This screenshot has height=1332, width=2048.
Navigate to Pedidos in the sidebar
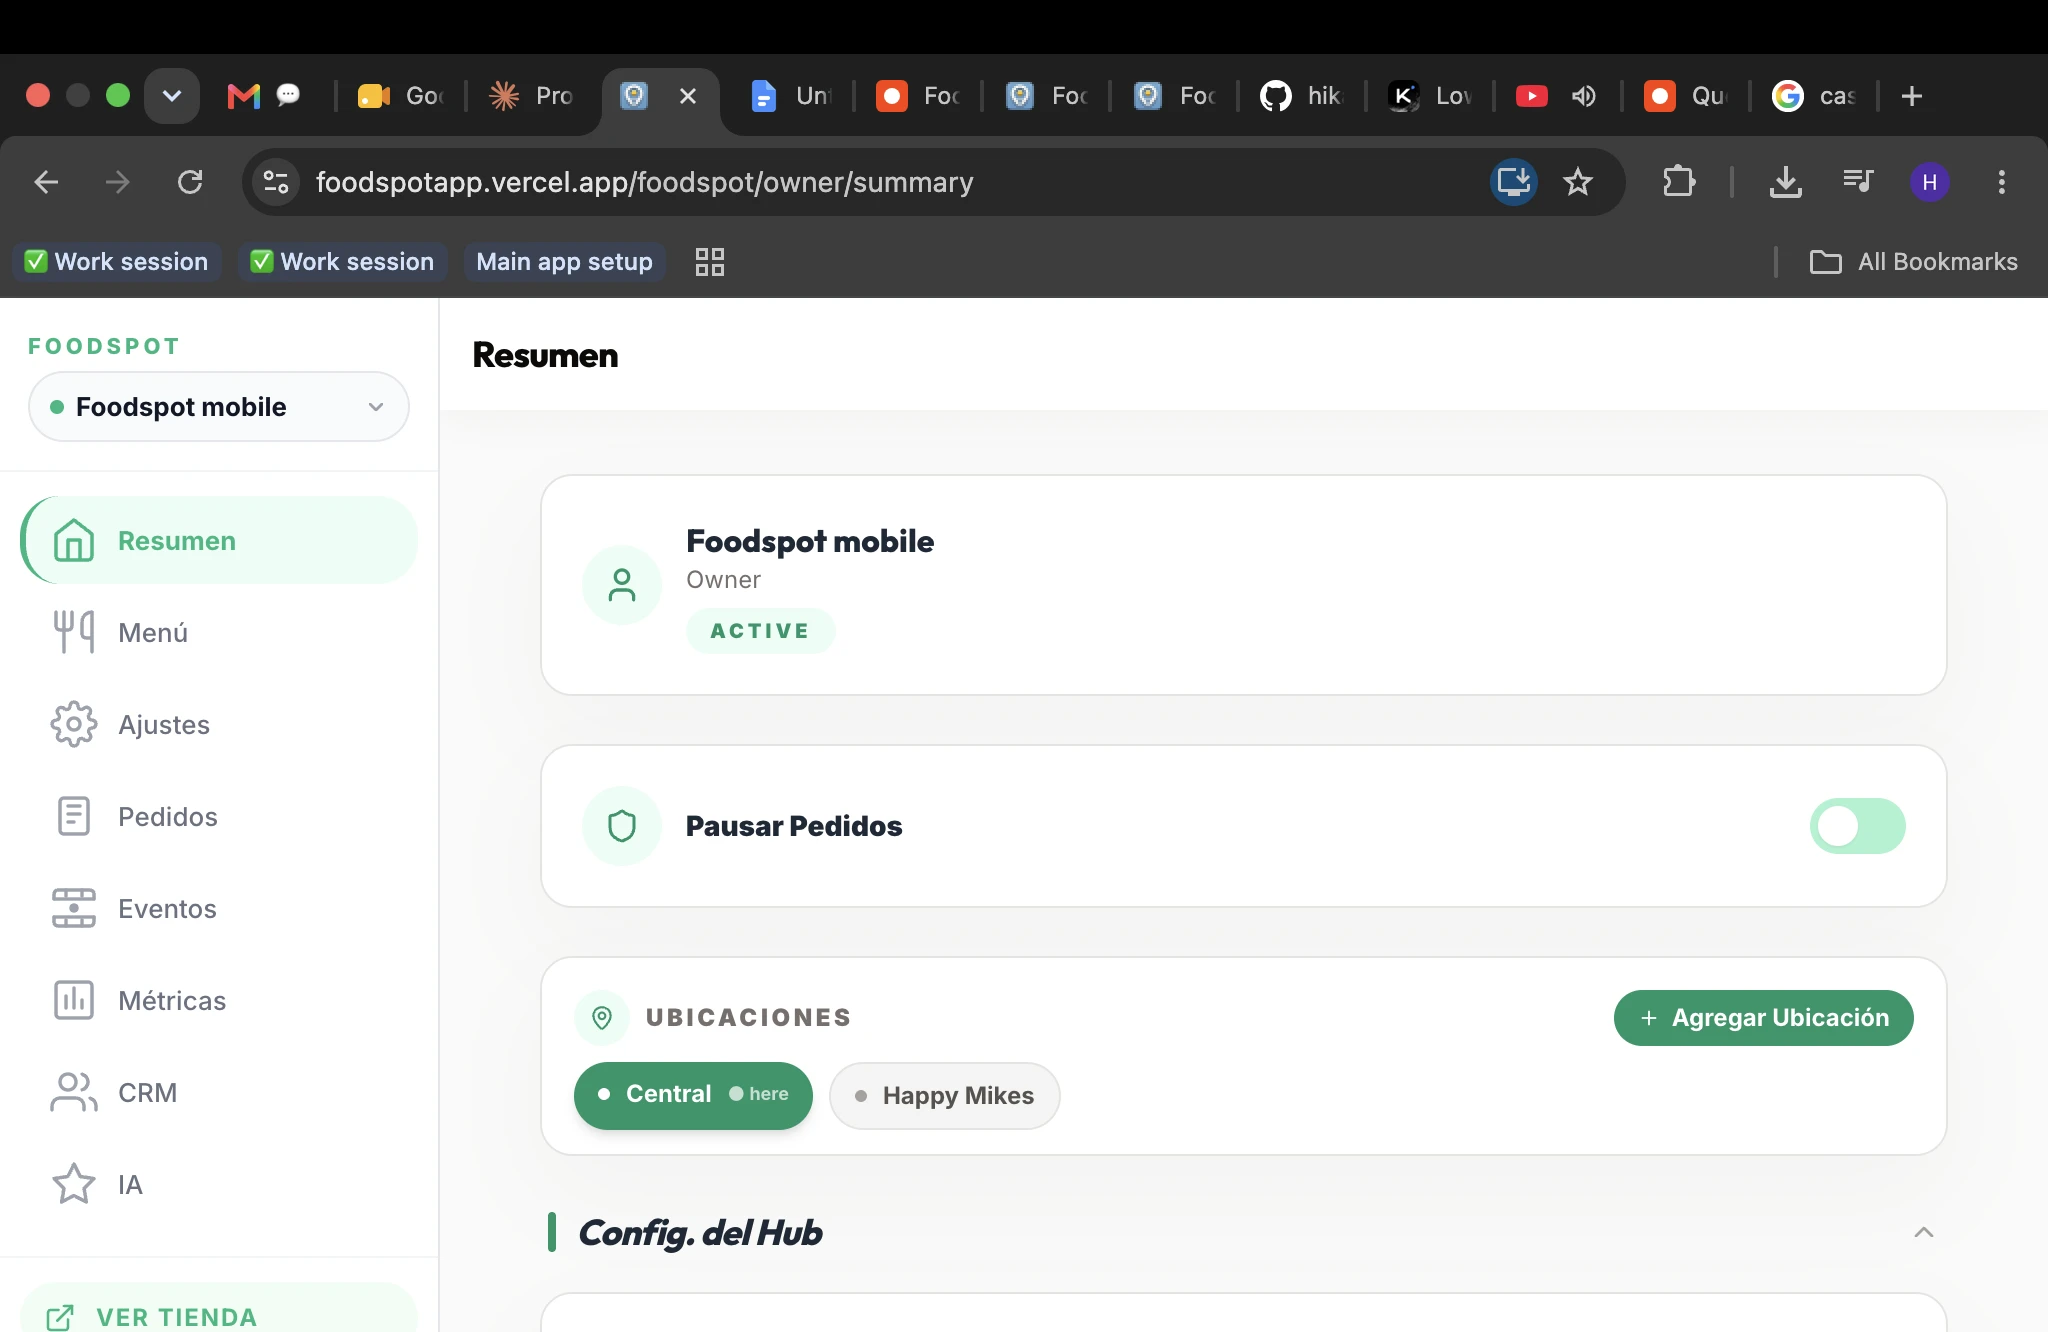(x=219, y=816)
